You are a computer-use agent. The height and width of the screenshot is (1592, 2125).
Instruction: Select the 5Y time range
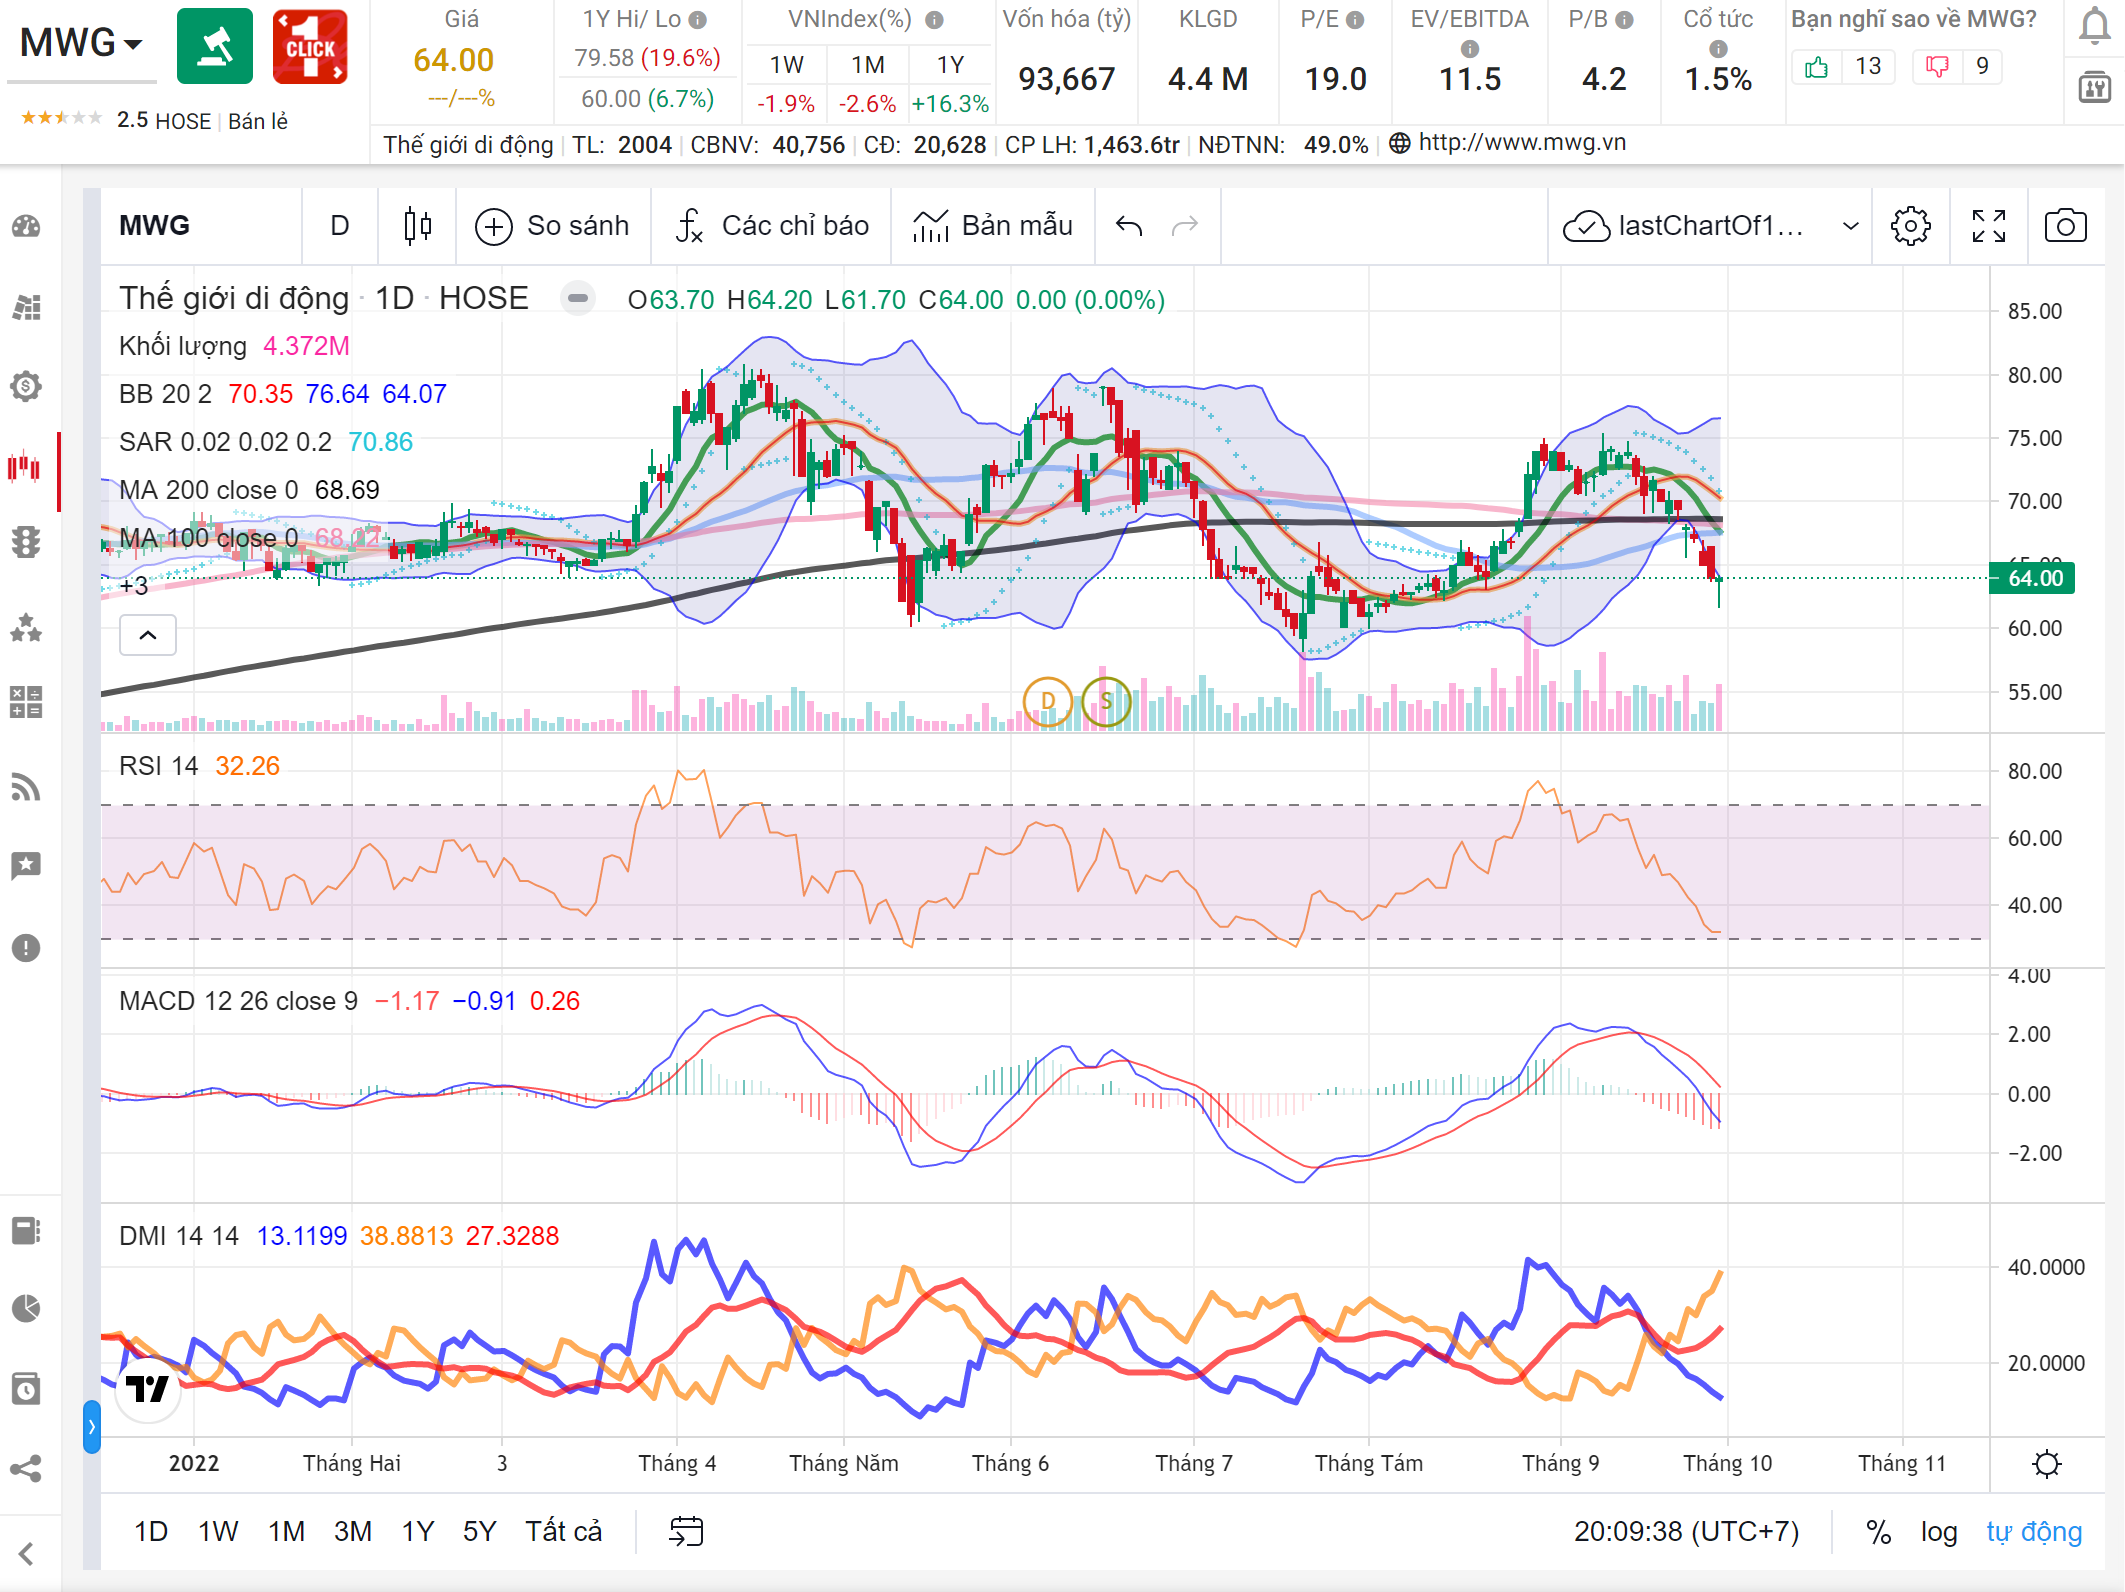coord(479,1532)
